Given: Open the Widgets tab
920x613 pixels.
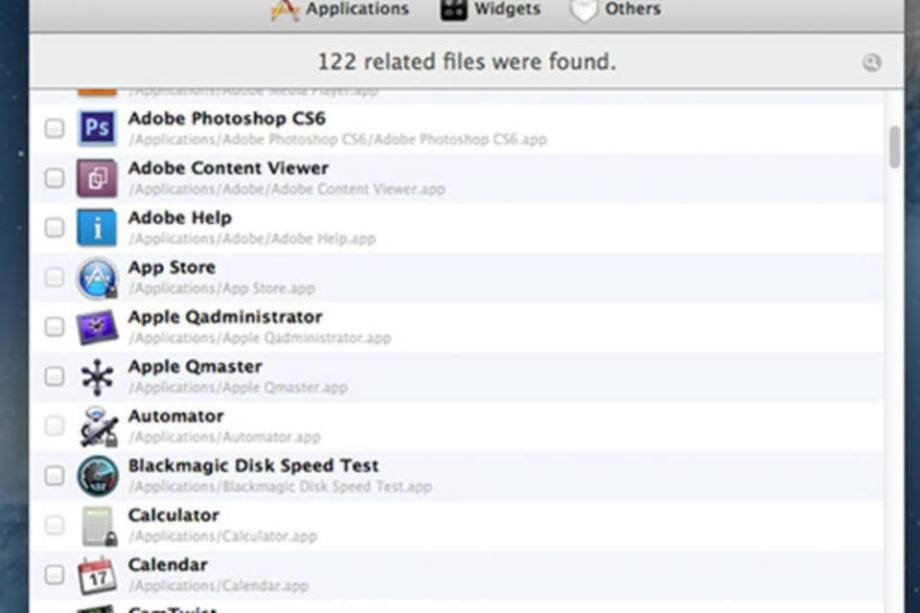Looking at the screenshot, I should (x=491, y=9).
